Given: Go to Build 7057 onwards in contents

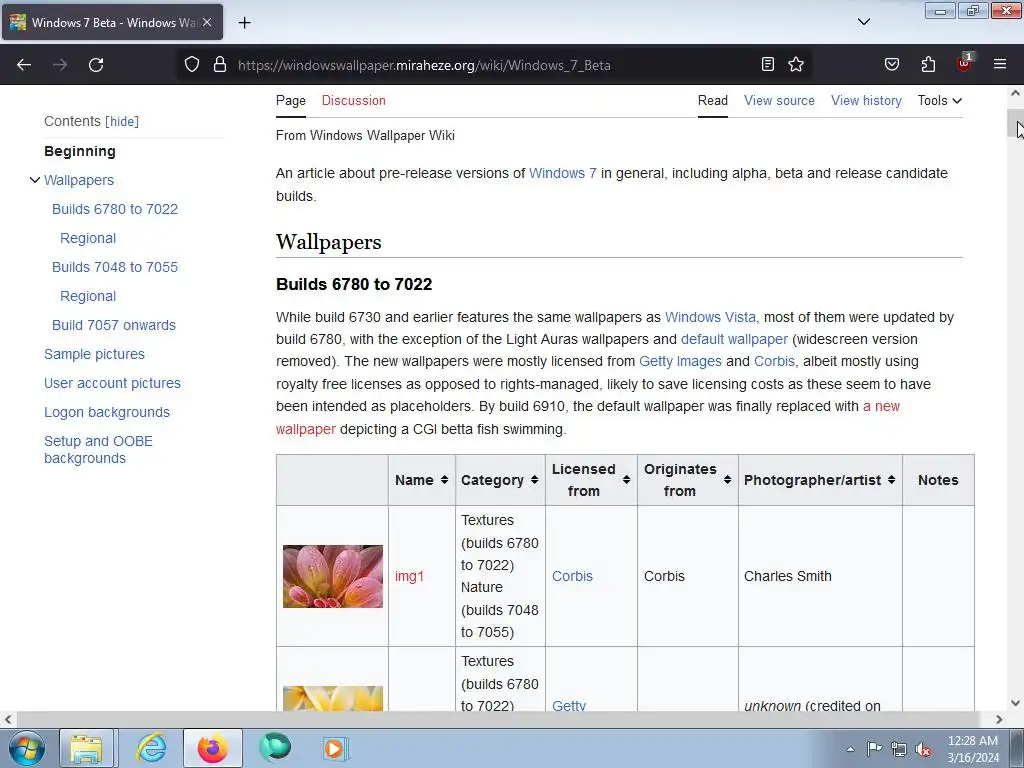Looking at the screenshot, I should (114, 325).
